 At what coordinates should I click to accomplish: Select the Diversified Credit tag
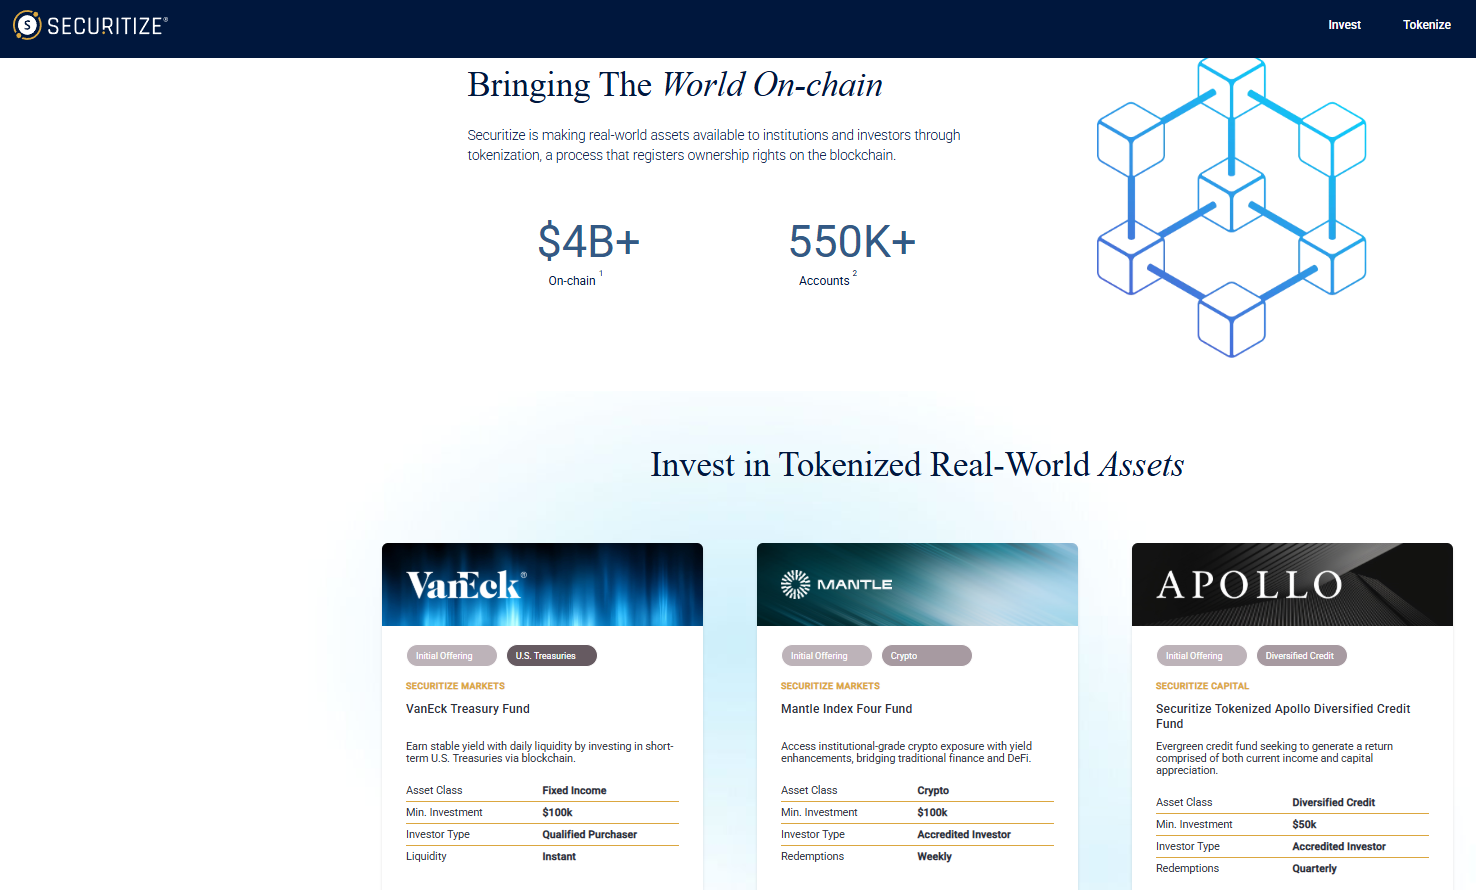click(1302, 656)
